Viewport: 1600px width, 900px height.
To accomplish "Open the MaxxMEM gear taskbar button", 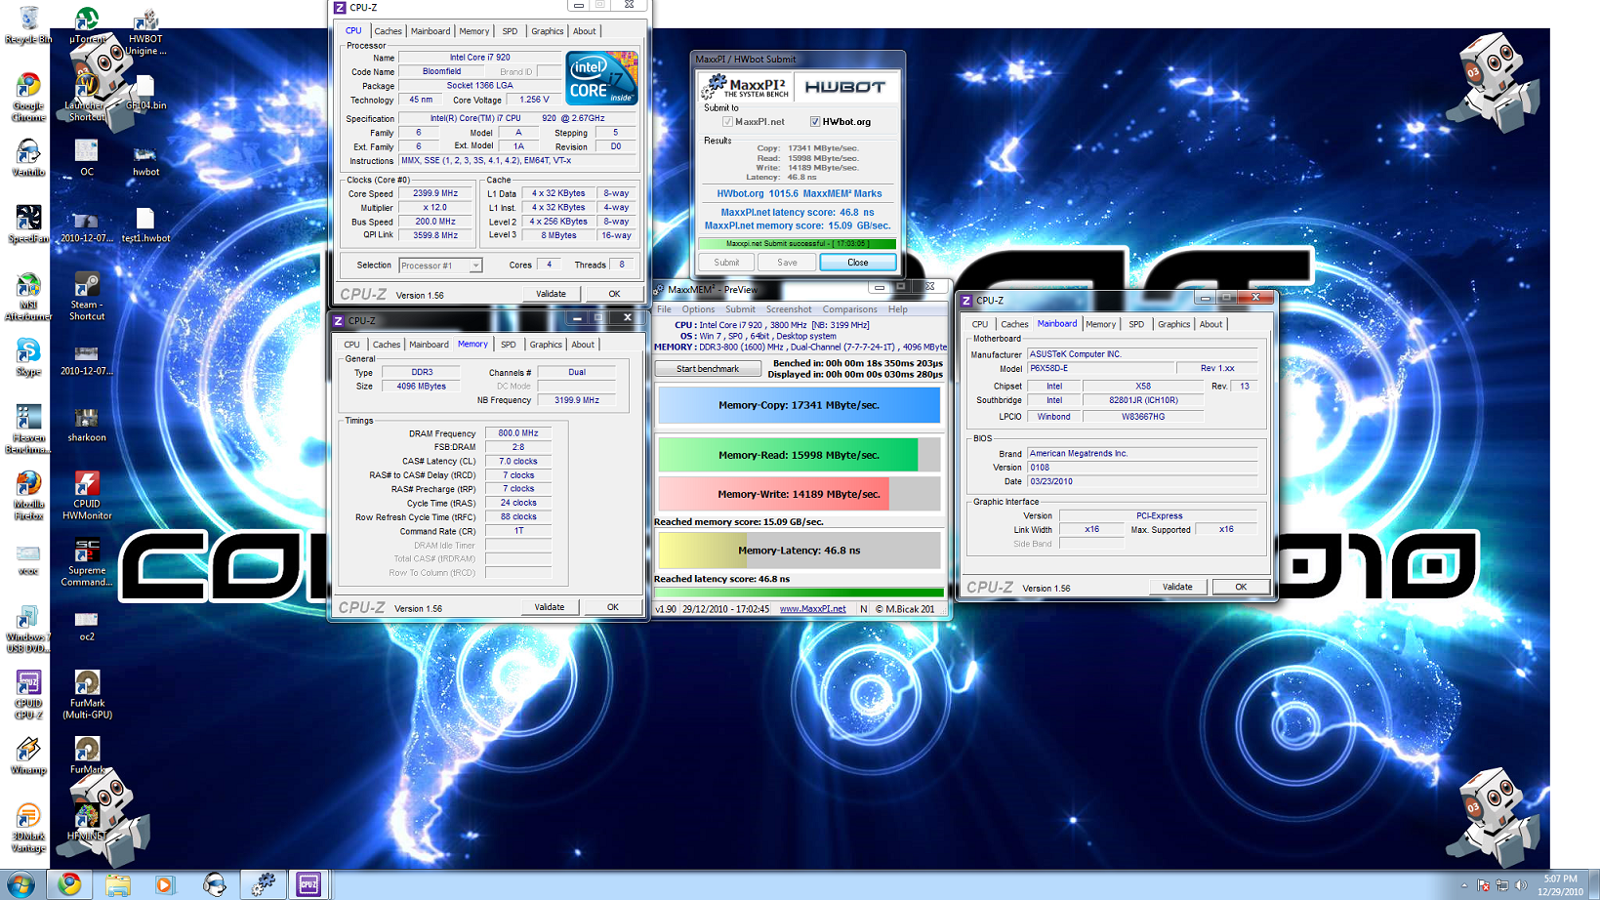I will 262,884.
